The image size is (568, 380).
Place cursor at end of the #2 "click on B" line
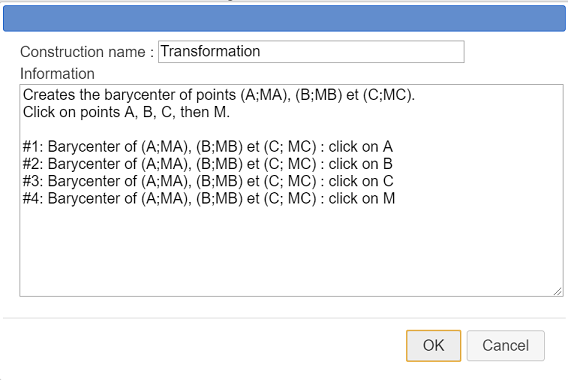(x=394, y=164)
